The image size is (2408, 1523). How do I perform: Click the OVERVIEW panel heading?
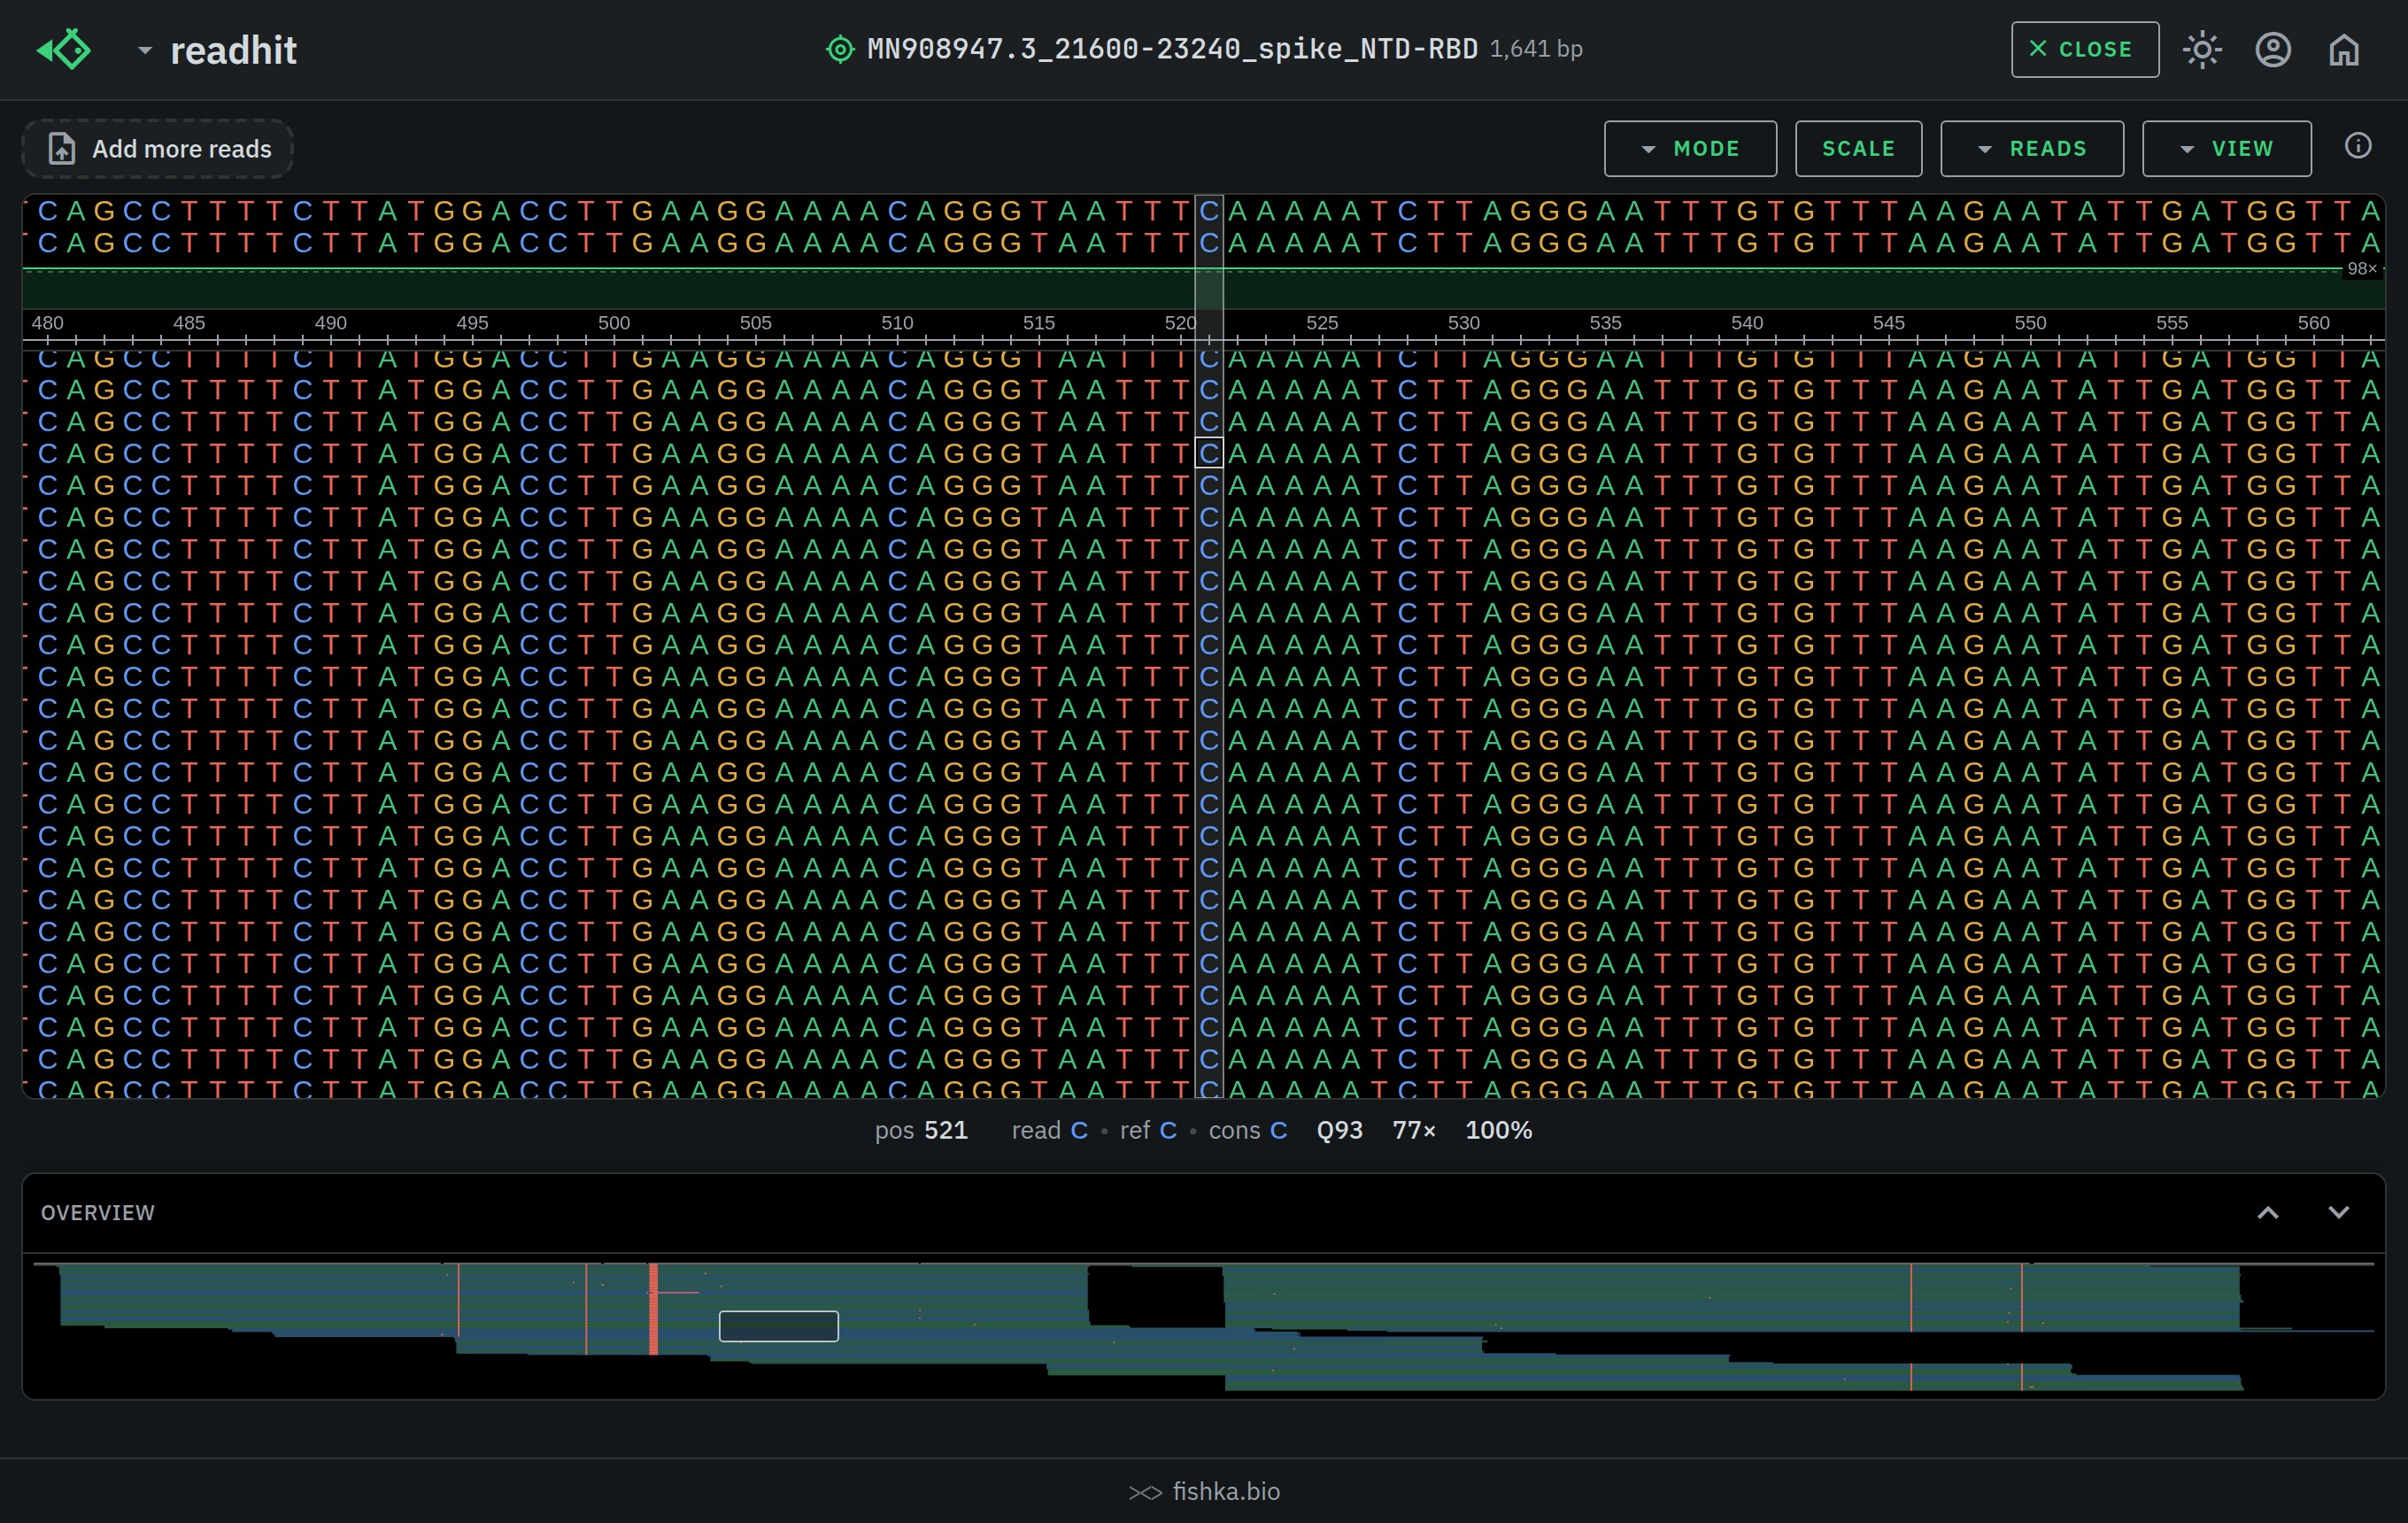(x=98, y=1212)
